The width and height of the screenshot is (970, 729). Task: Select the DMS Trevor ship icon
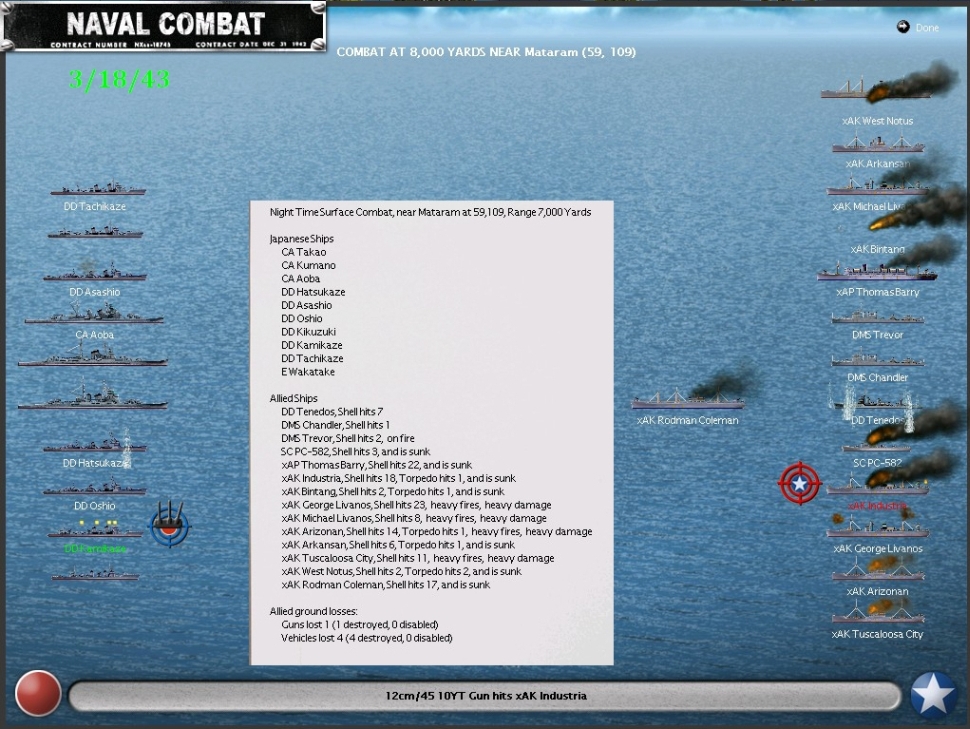point(877,317)
